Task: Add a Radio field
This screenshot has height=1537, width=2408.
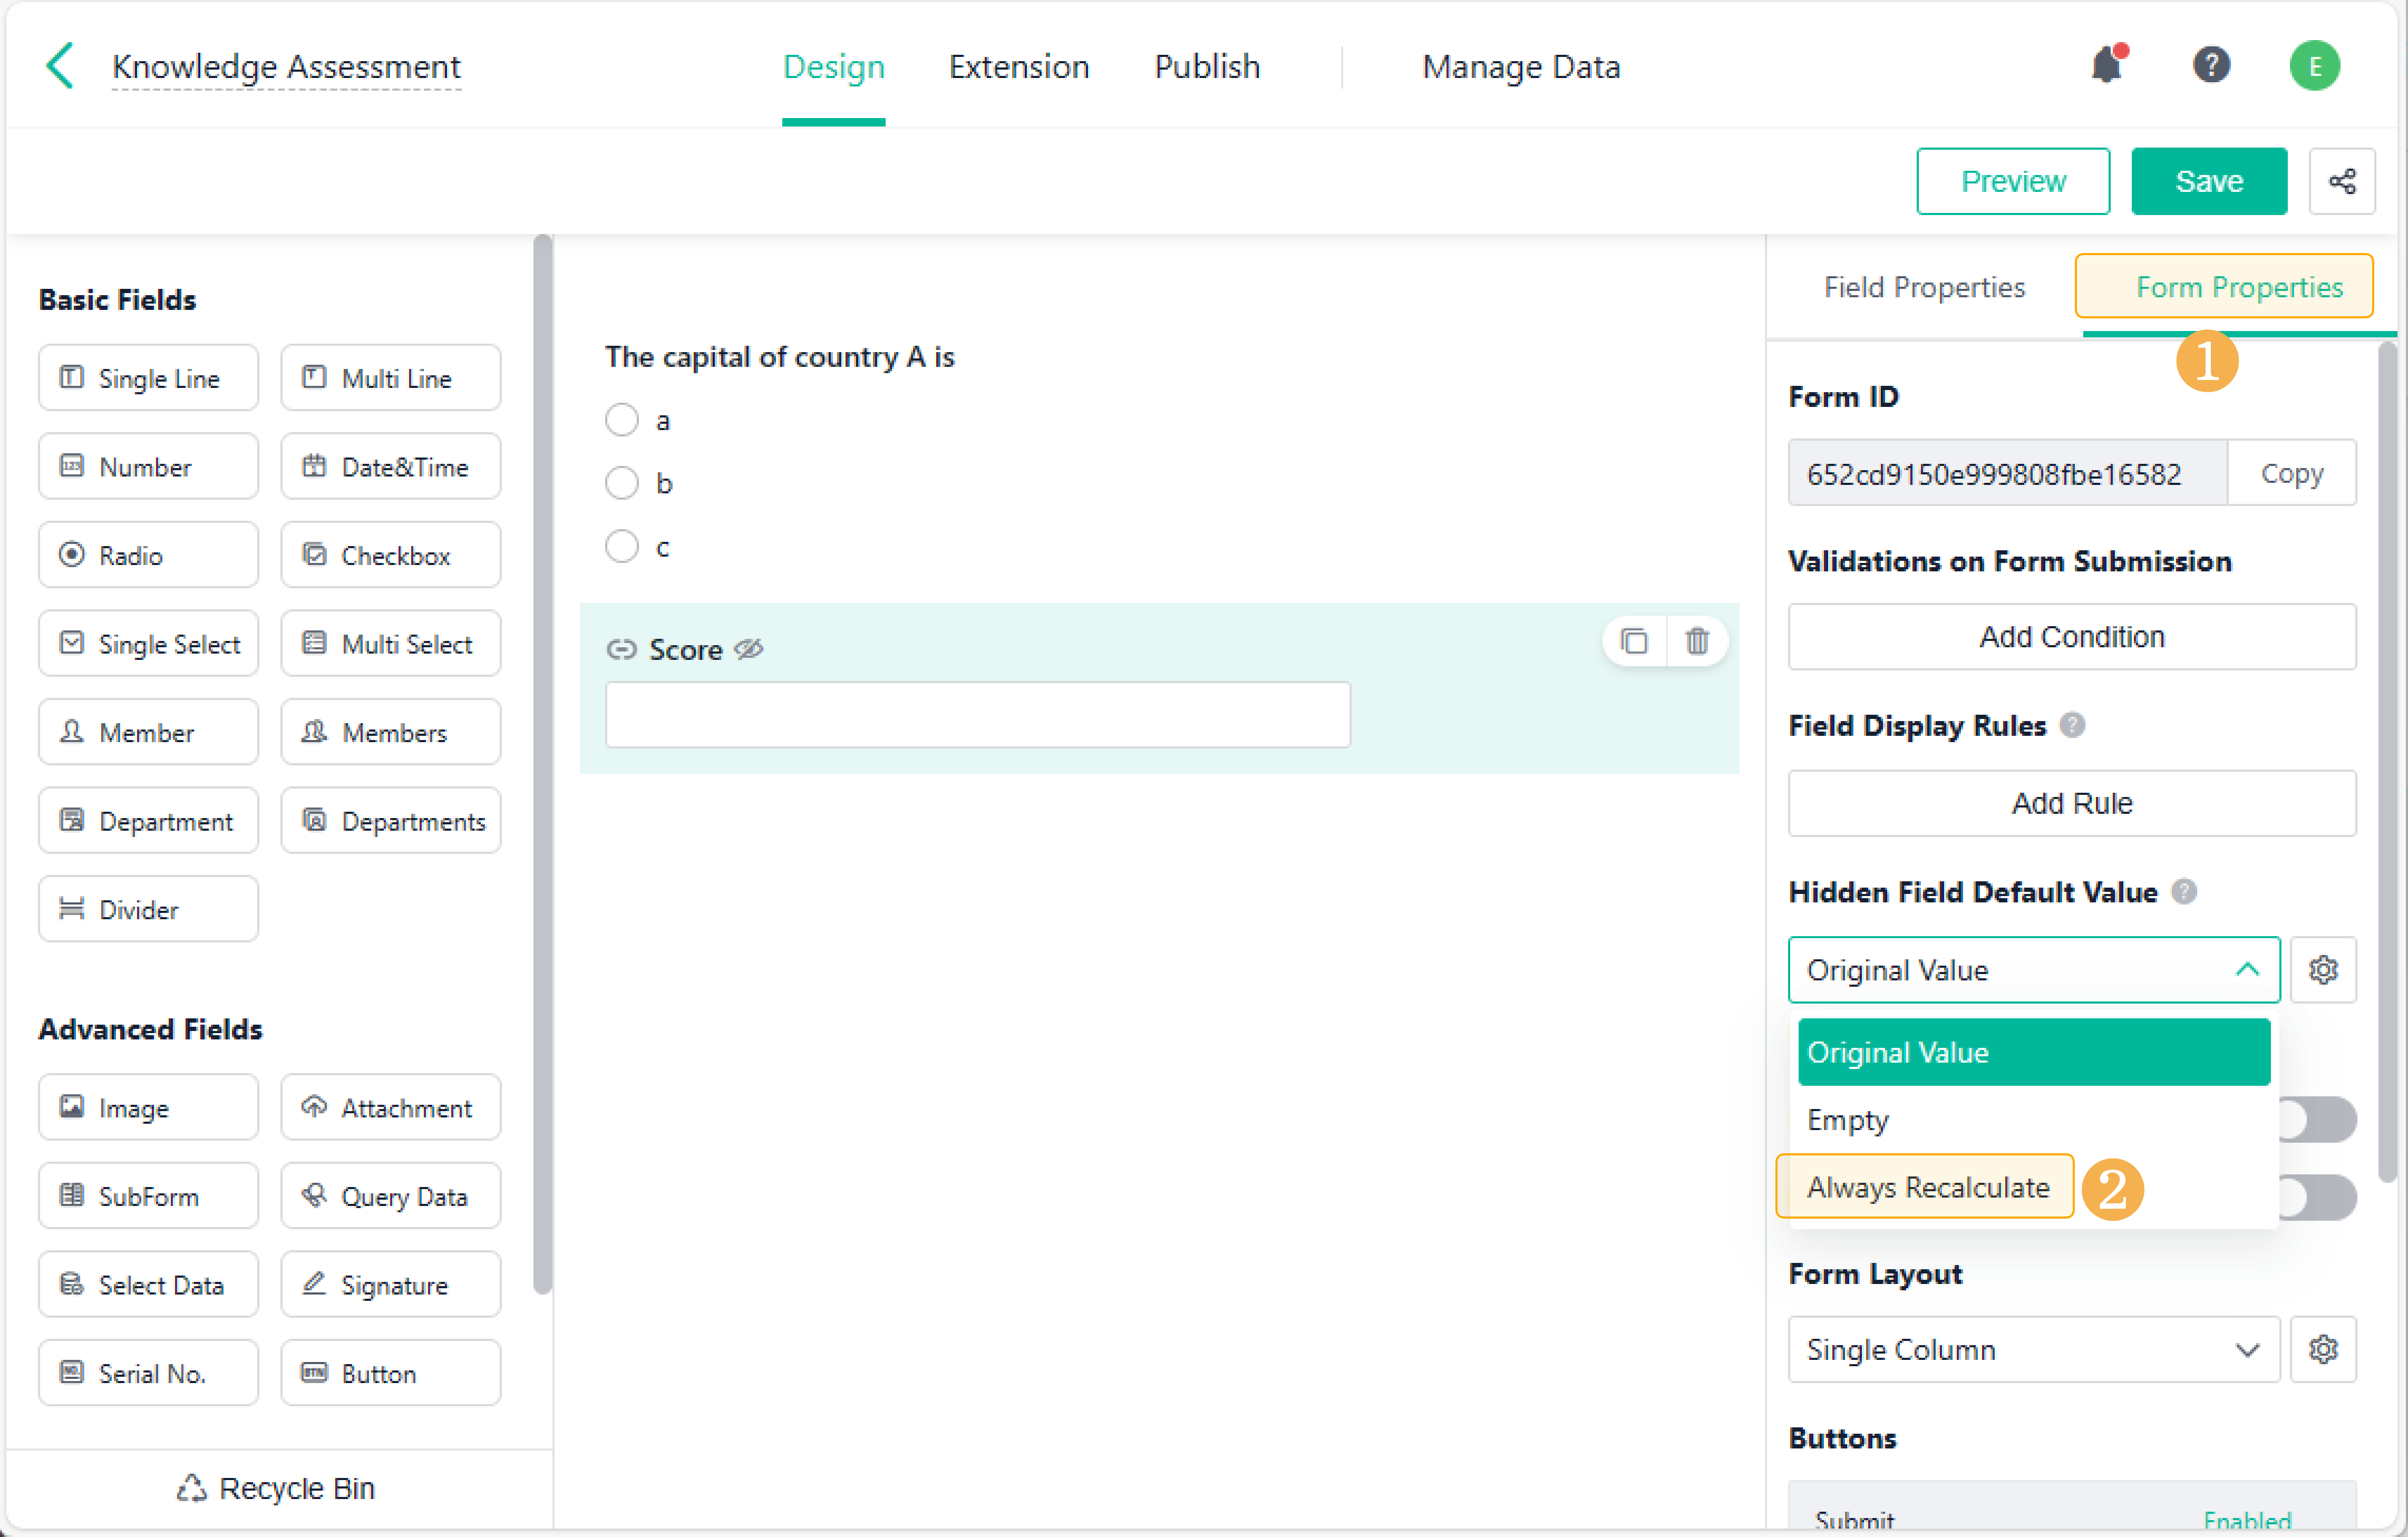Action: click(x=148, y=555)
